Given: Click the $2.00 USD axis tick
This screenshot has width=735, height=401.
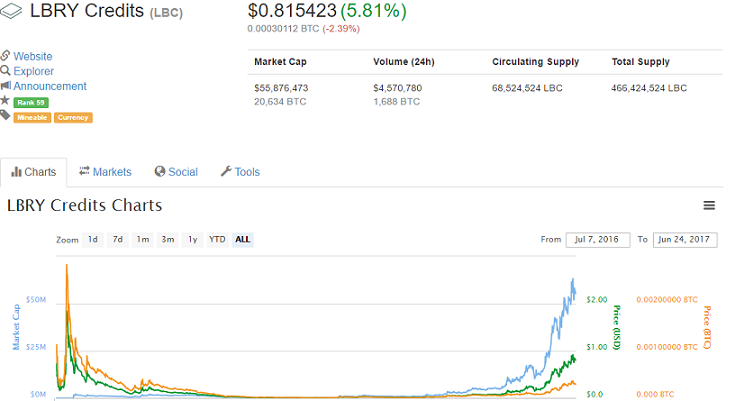Looking at the screenshot, I should pyautogui.click(x=597, y=300).
